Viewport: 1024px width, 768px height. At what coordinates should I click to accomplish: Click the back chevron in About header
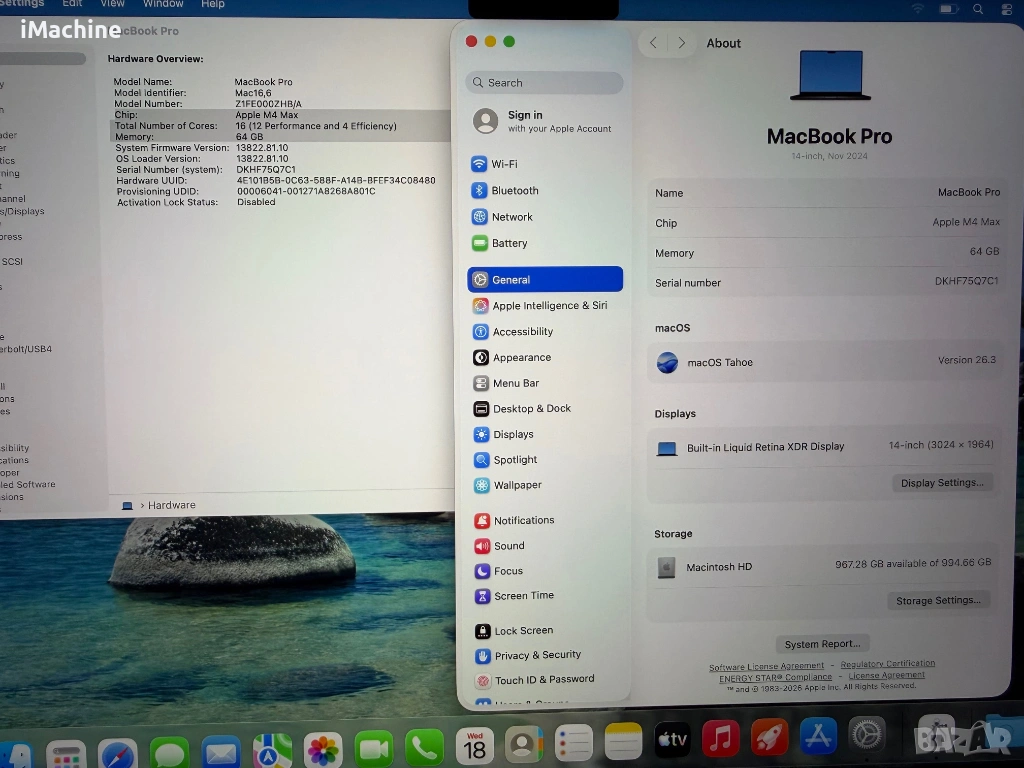pos(653,43)
